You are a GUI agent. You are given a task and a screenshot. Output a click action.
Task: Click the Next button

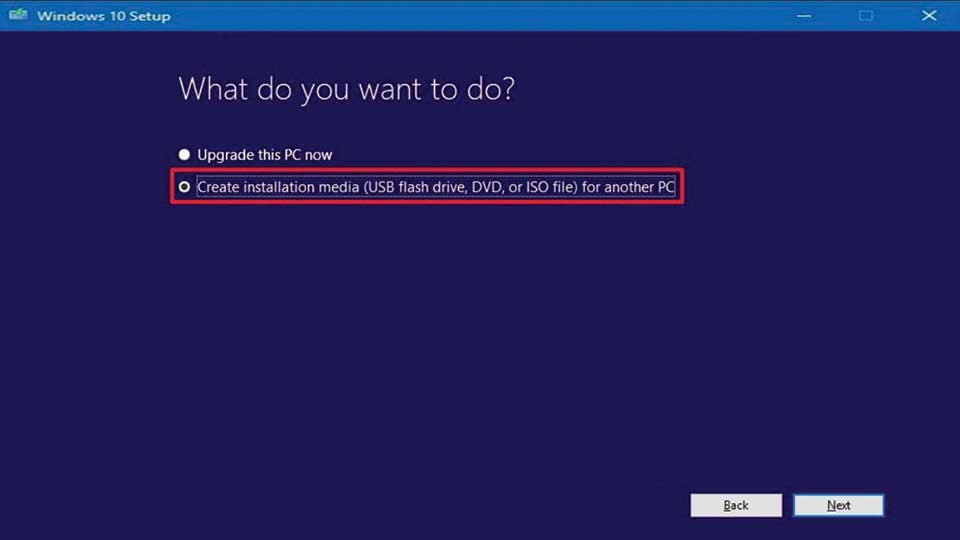838,505
